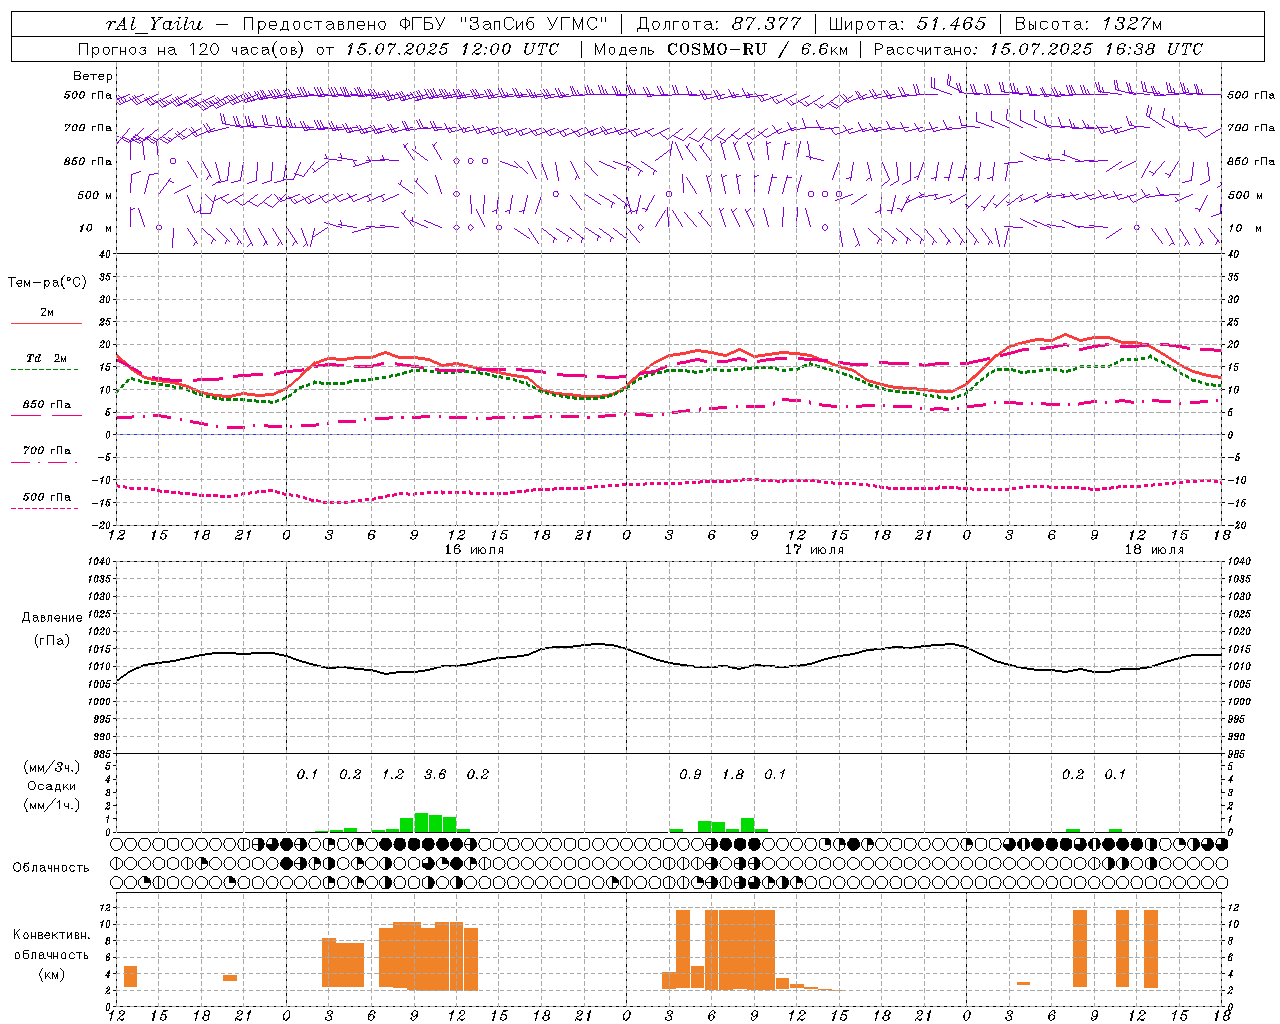Screen dimensions: 1280x1024
Task: Click the 3.6 precipitation amount value
Action: click(435, 774)
